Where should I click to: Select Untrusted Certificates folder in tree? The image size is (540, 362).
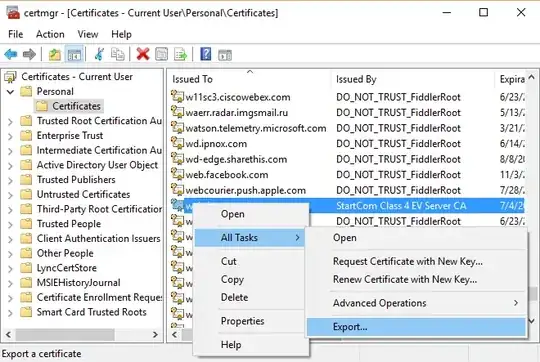pos(83,195)
